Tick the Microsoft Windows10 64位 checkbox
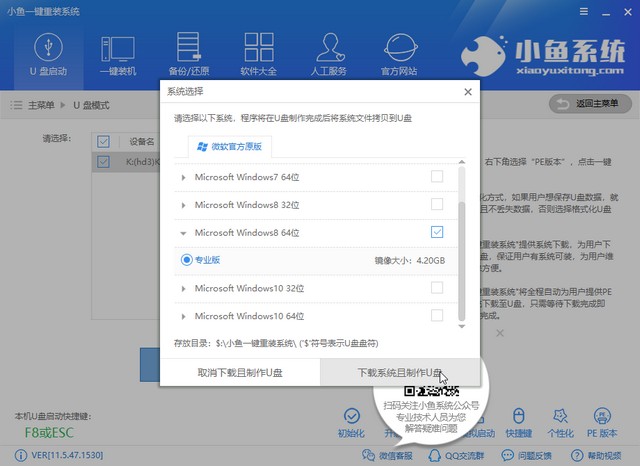 [x=436, y=316]
